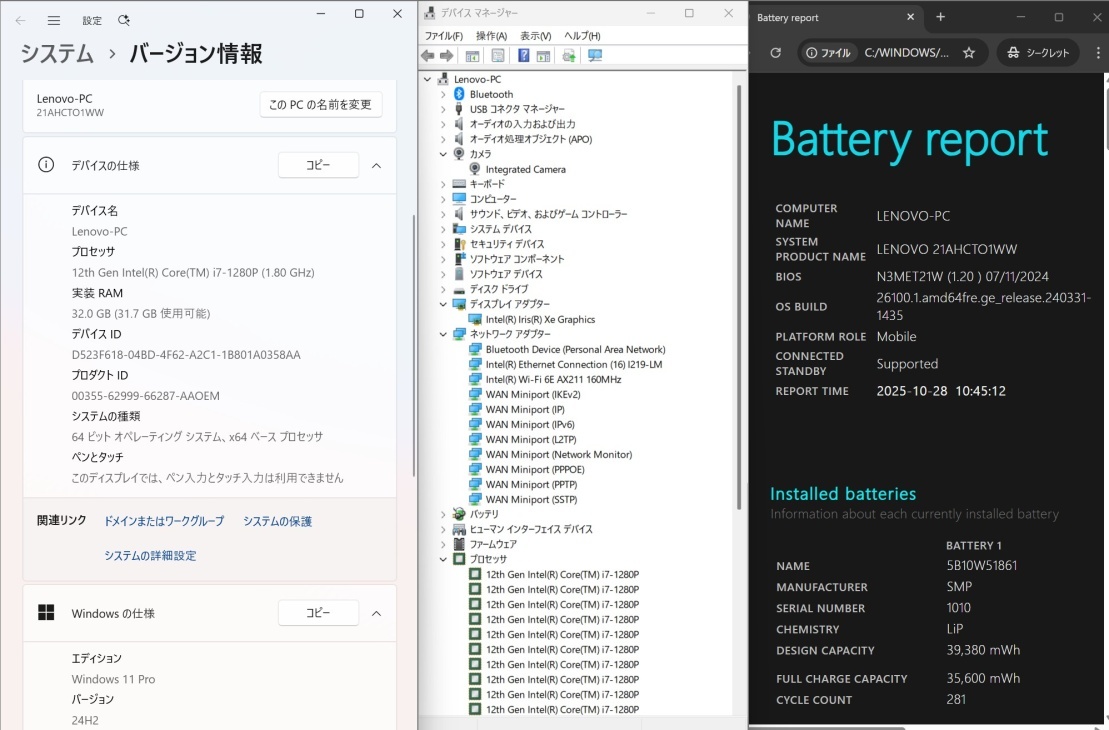Bookmark the page with the star icon
Viewport: 1109px width, 730px height.
coord(968,53)
